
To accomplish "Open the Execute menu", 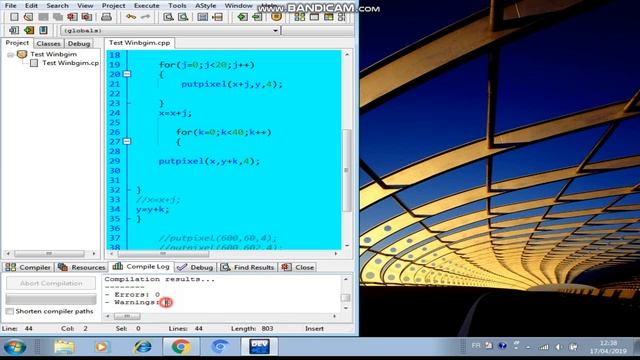I will pos(147,6).
